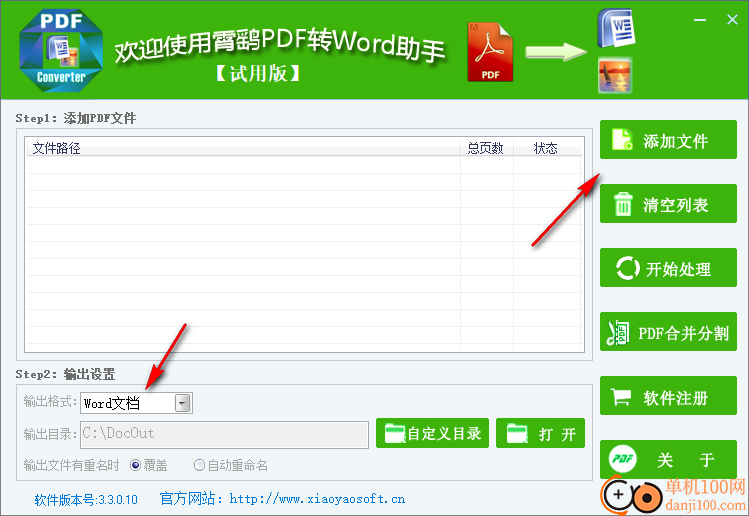Open the software registration (软件注册)
Viewport: 749px width, 516px height.
pyautogui.click(x=668, y=396)
